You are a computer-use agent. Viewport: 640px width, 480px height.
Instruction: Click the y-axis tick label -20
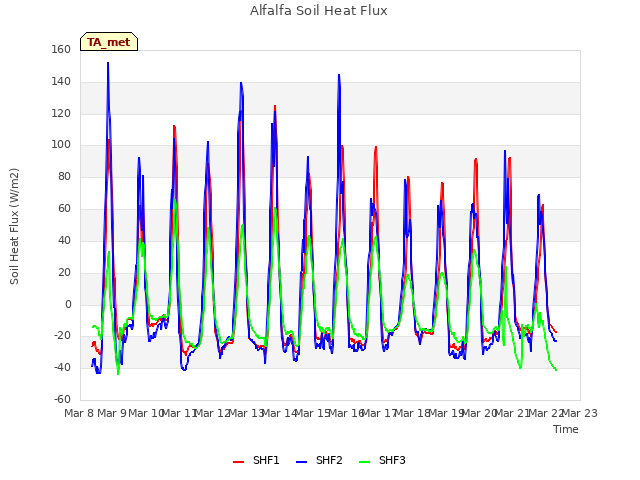coord(62,336)
